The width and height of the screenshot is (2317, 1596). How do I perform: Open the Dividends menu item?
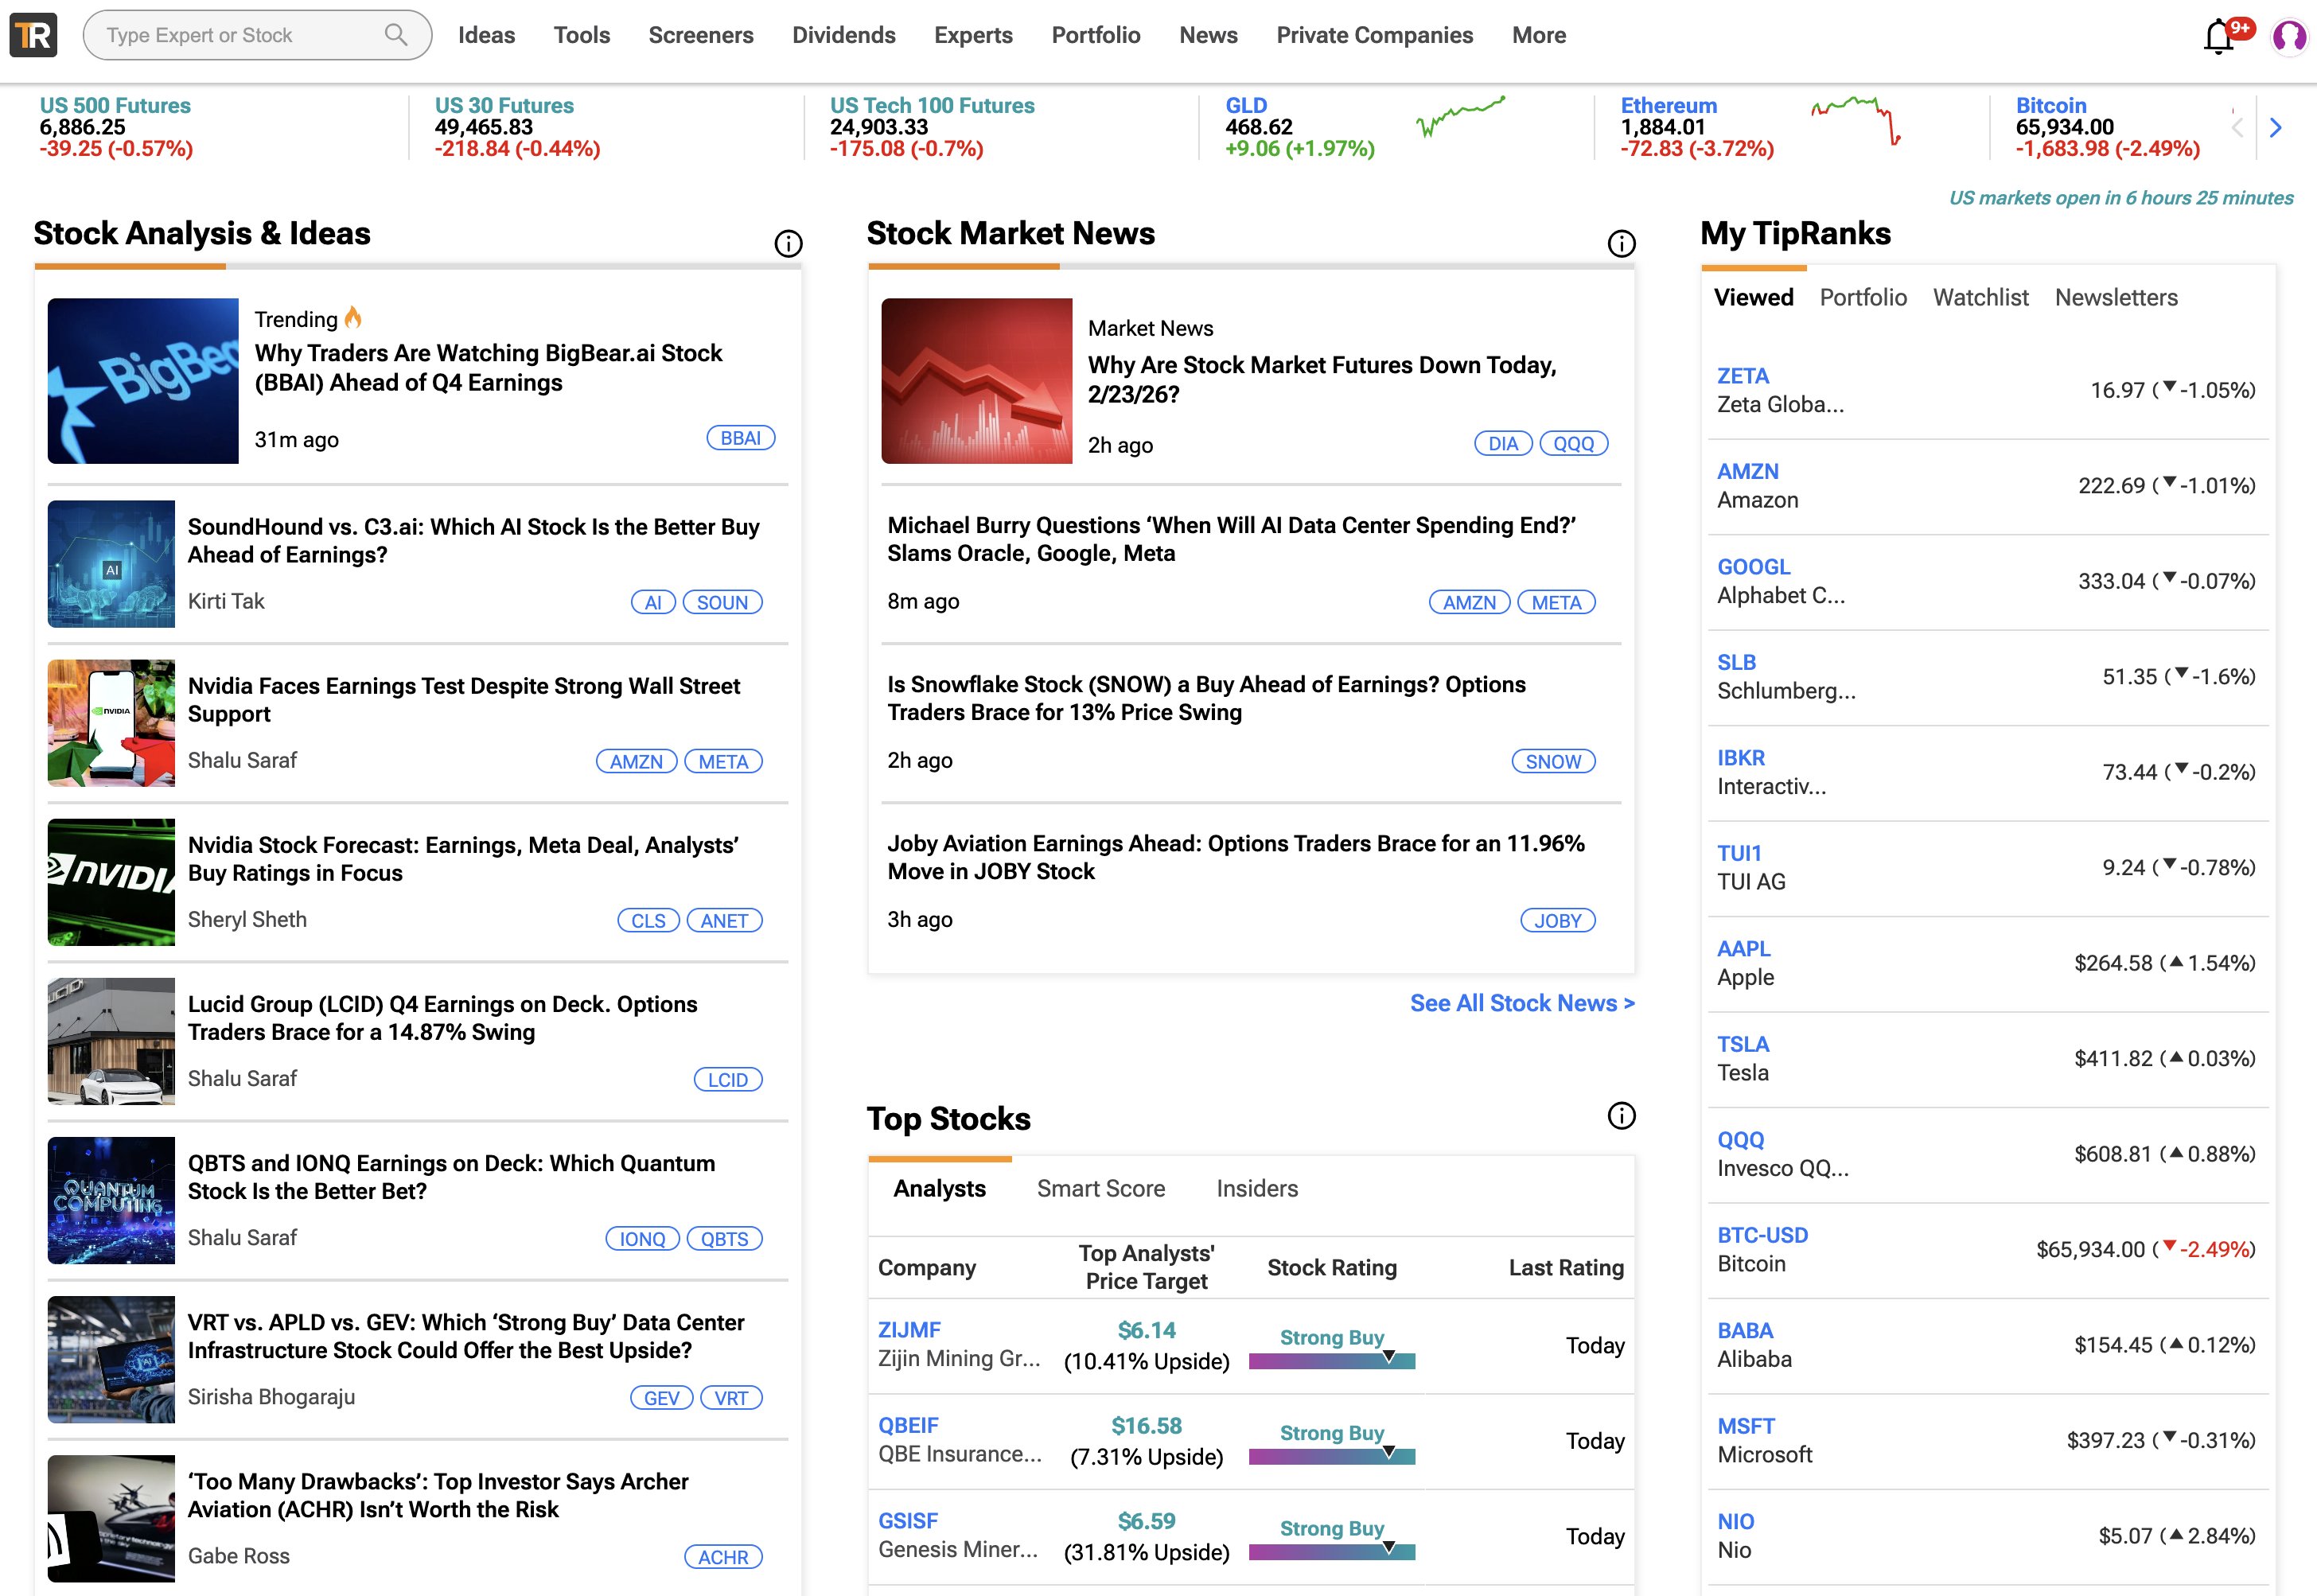point(844,35)
